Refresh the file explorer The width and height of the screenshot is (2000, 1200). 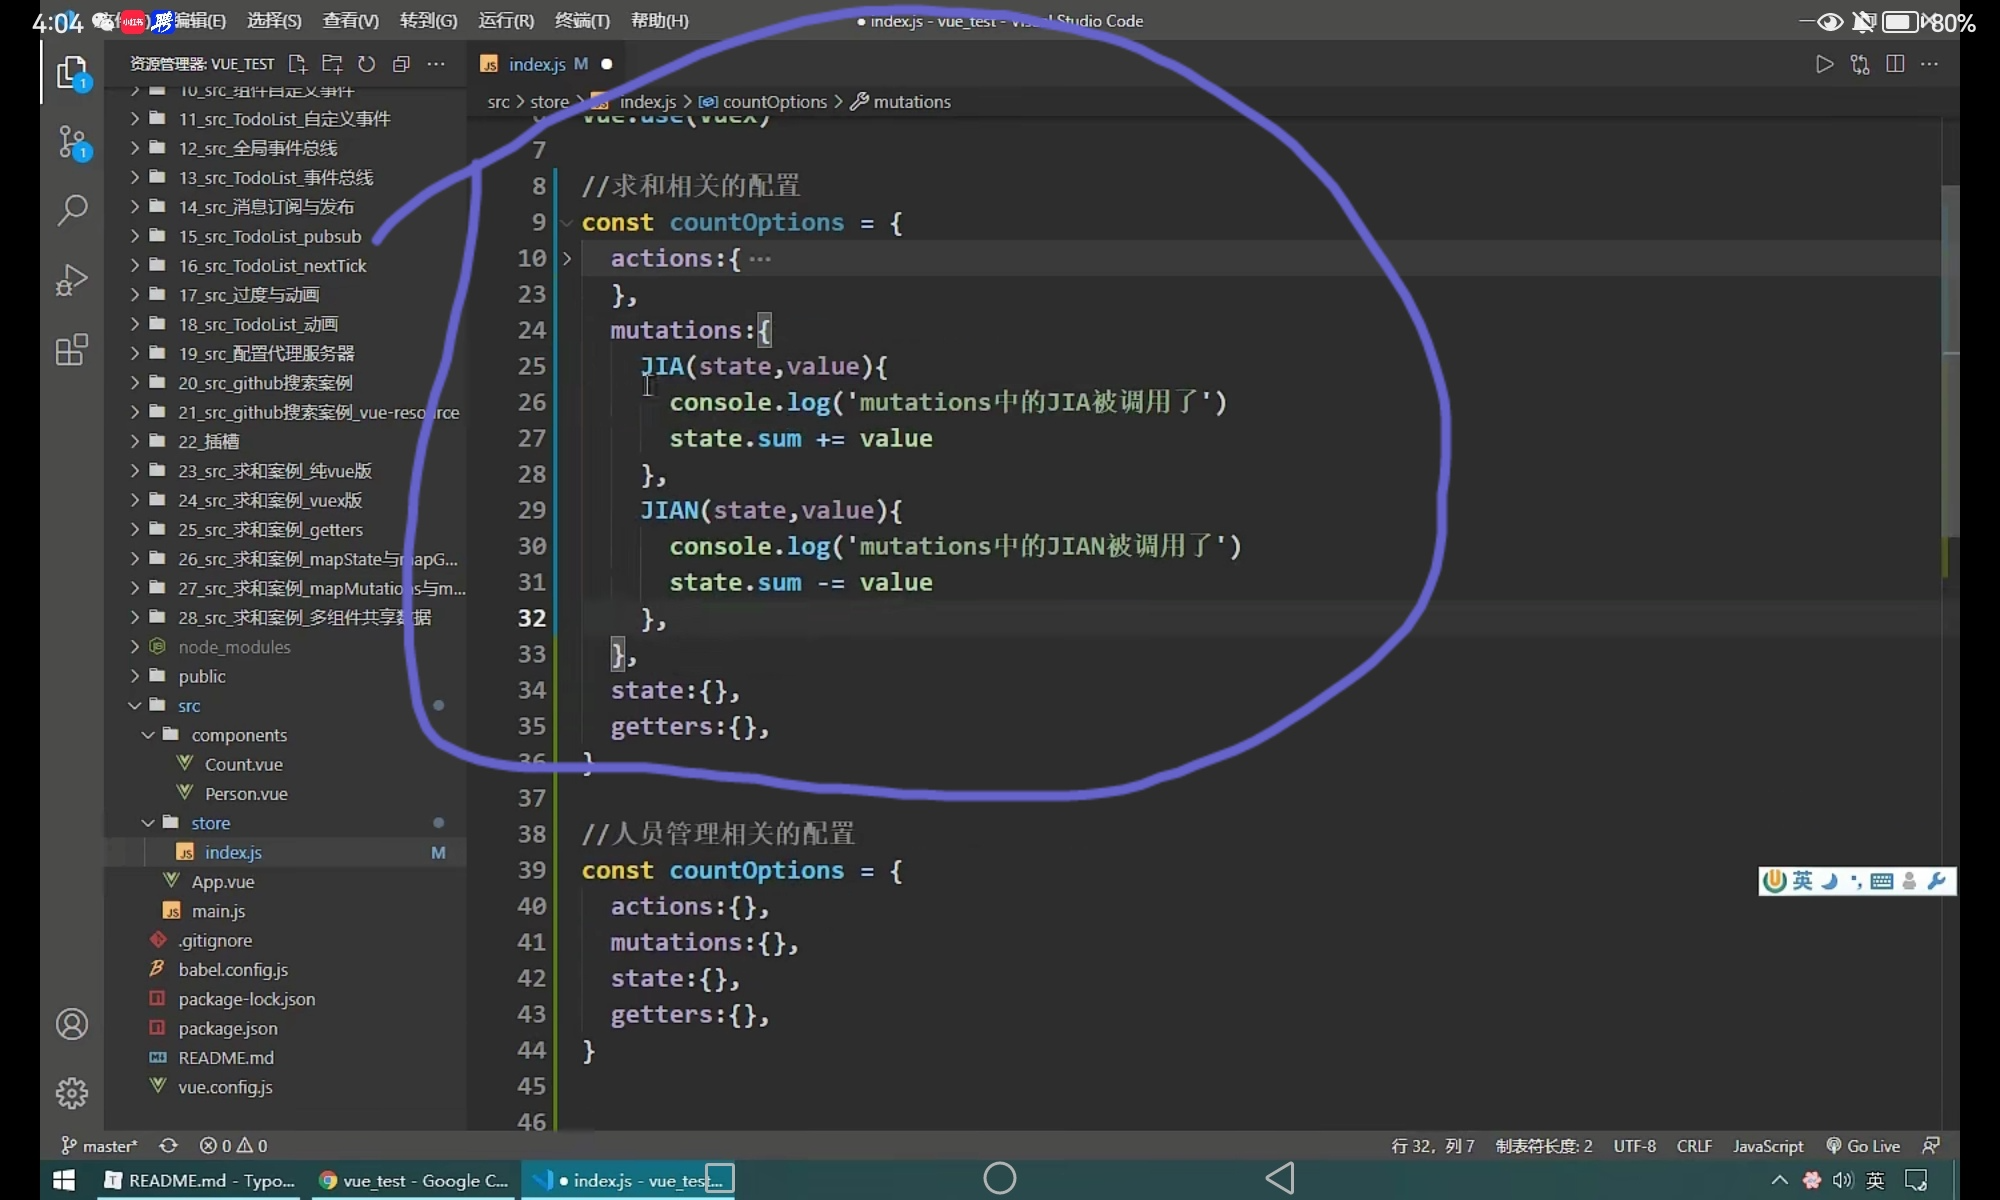pyautogui.click(x=367, y=64)
